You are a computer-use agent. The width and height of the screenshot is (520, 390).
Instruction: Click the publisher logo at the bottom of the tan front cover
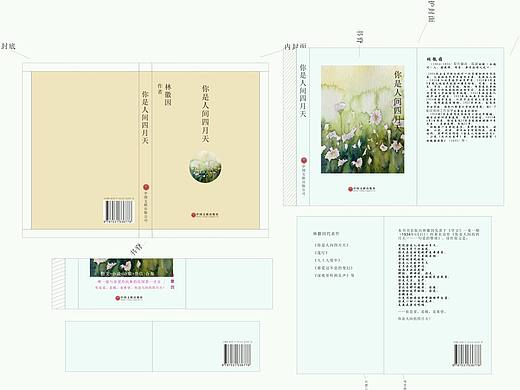pos(205,215)
